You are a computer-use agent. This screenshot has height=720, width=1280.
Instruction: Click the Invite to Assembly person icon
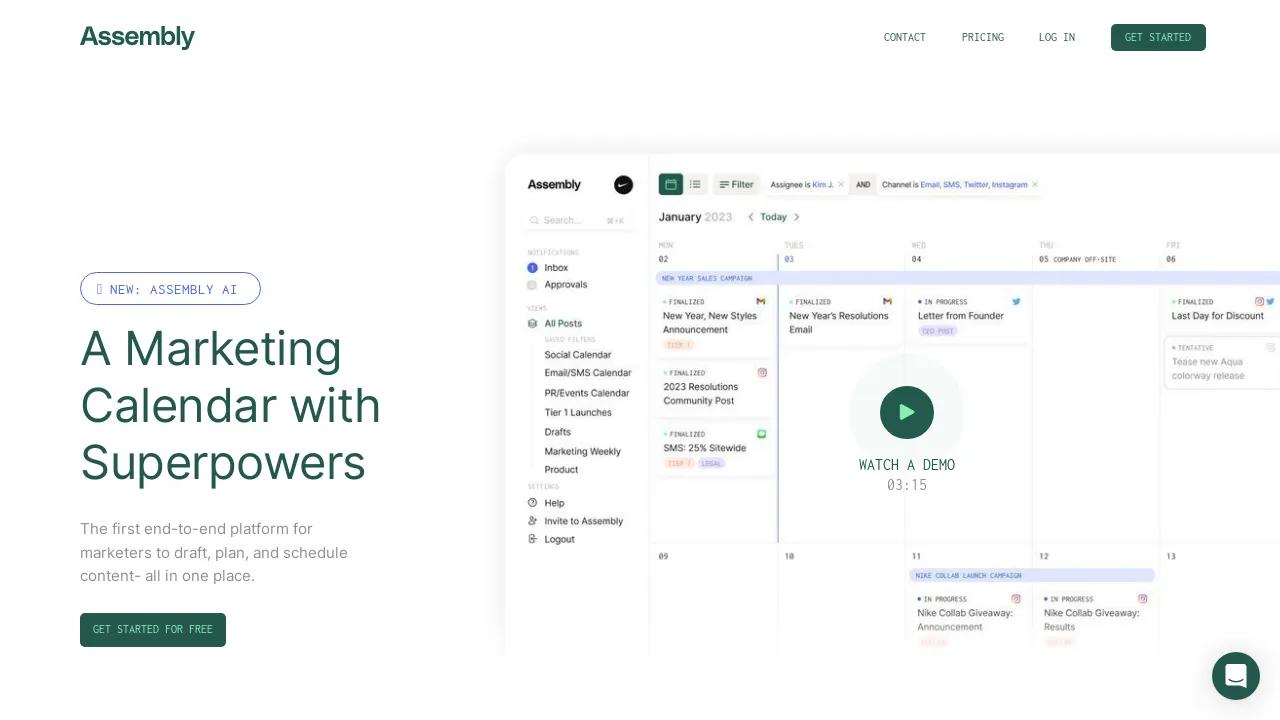coord(532,521)
